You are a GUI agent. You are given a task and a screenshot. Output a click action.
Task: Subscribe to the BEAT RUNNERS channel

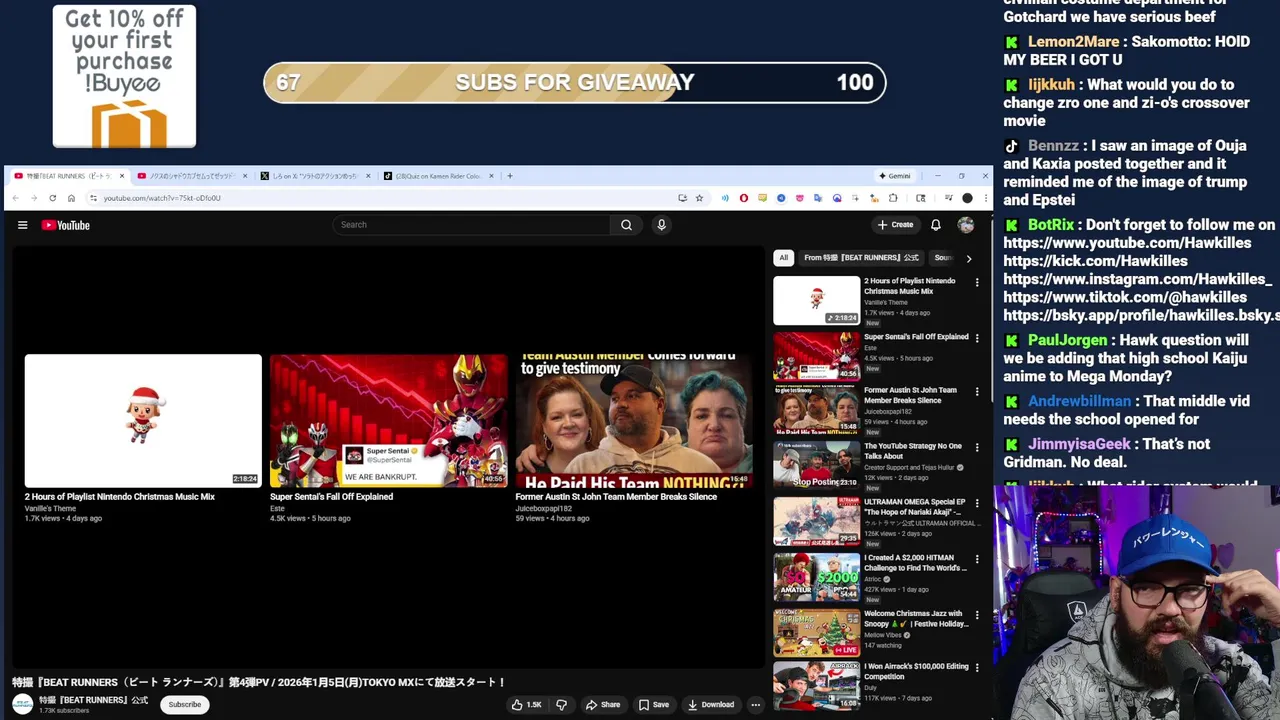point(184,705)
